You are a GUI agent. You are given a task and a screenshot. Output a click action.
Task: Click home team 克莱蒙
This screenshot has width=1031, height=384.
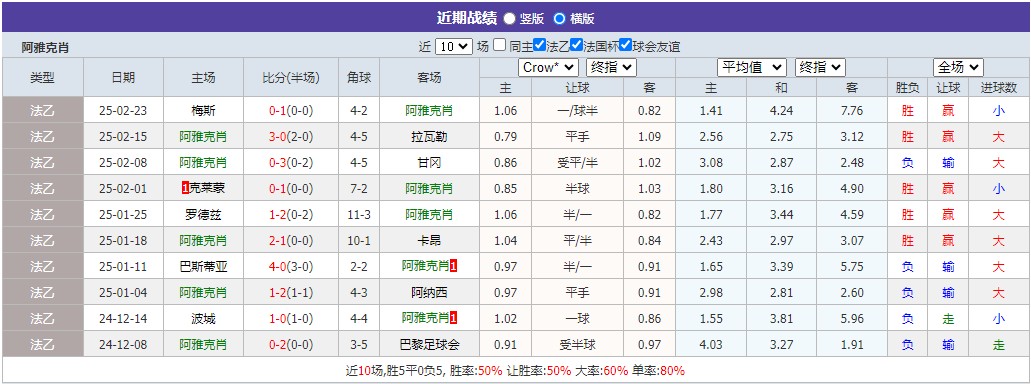(207, 189)
